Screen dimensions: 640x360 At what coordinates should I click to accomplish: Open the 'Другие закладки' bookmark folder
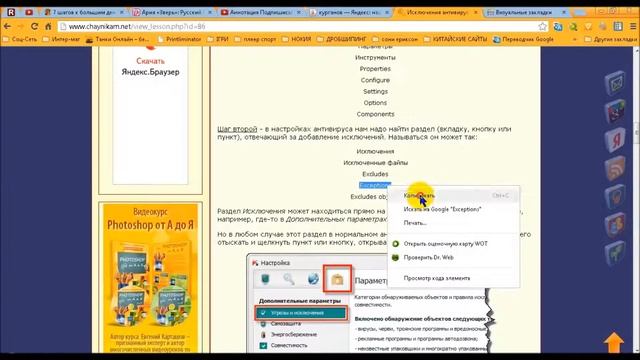pos(611,39)
